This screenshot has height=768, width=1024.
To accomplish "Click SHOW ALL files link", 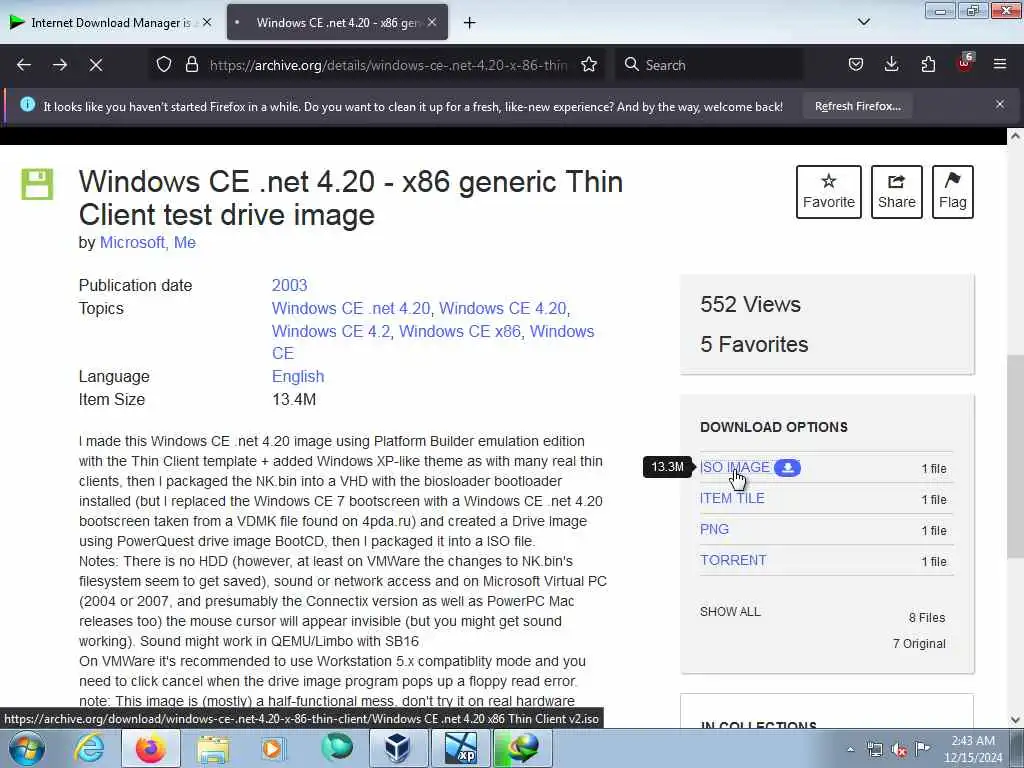I will tap(730, 612).
